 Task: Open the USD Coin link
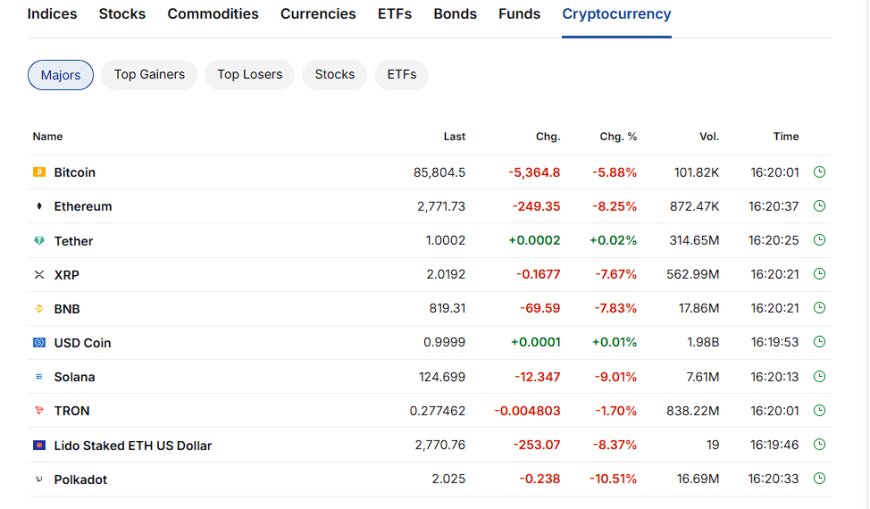click(x=82, y=343)
